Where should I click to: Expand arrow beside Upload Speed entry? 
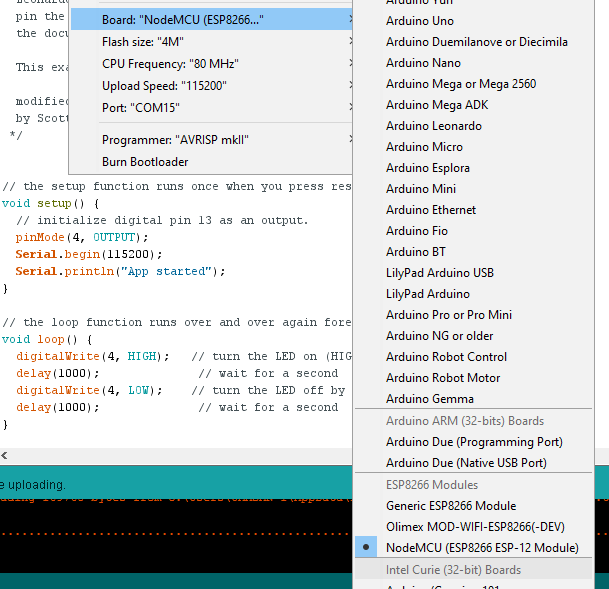350,85
